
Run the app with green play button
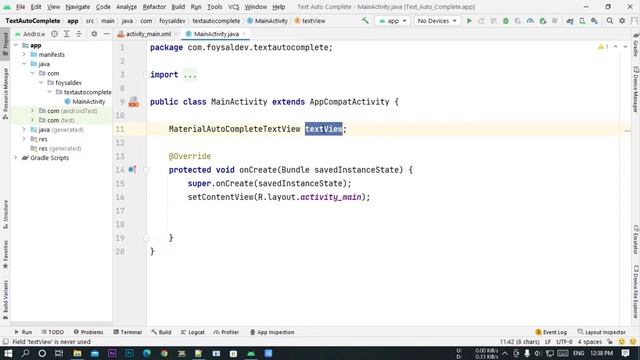tap(469, 20)
